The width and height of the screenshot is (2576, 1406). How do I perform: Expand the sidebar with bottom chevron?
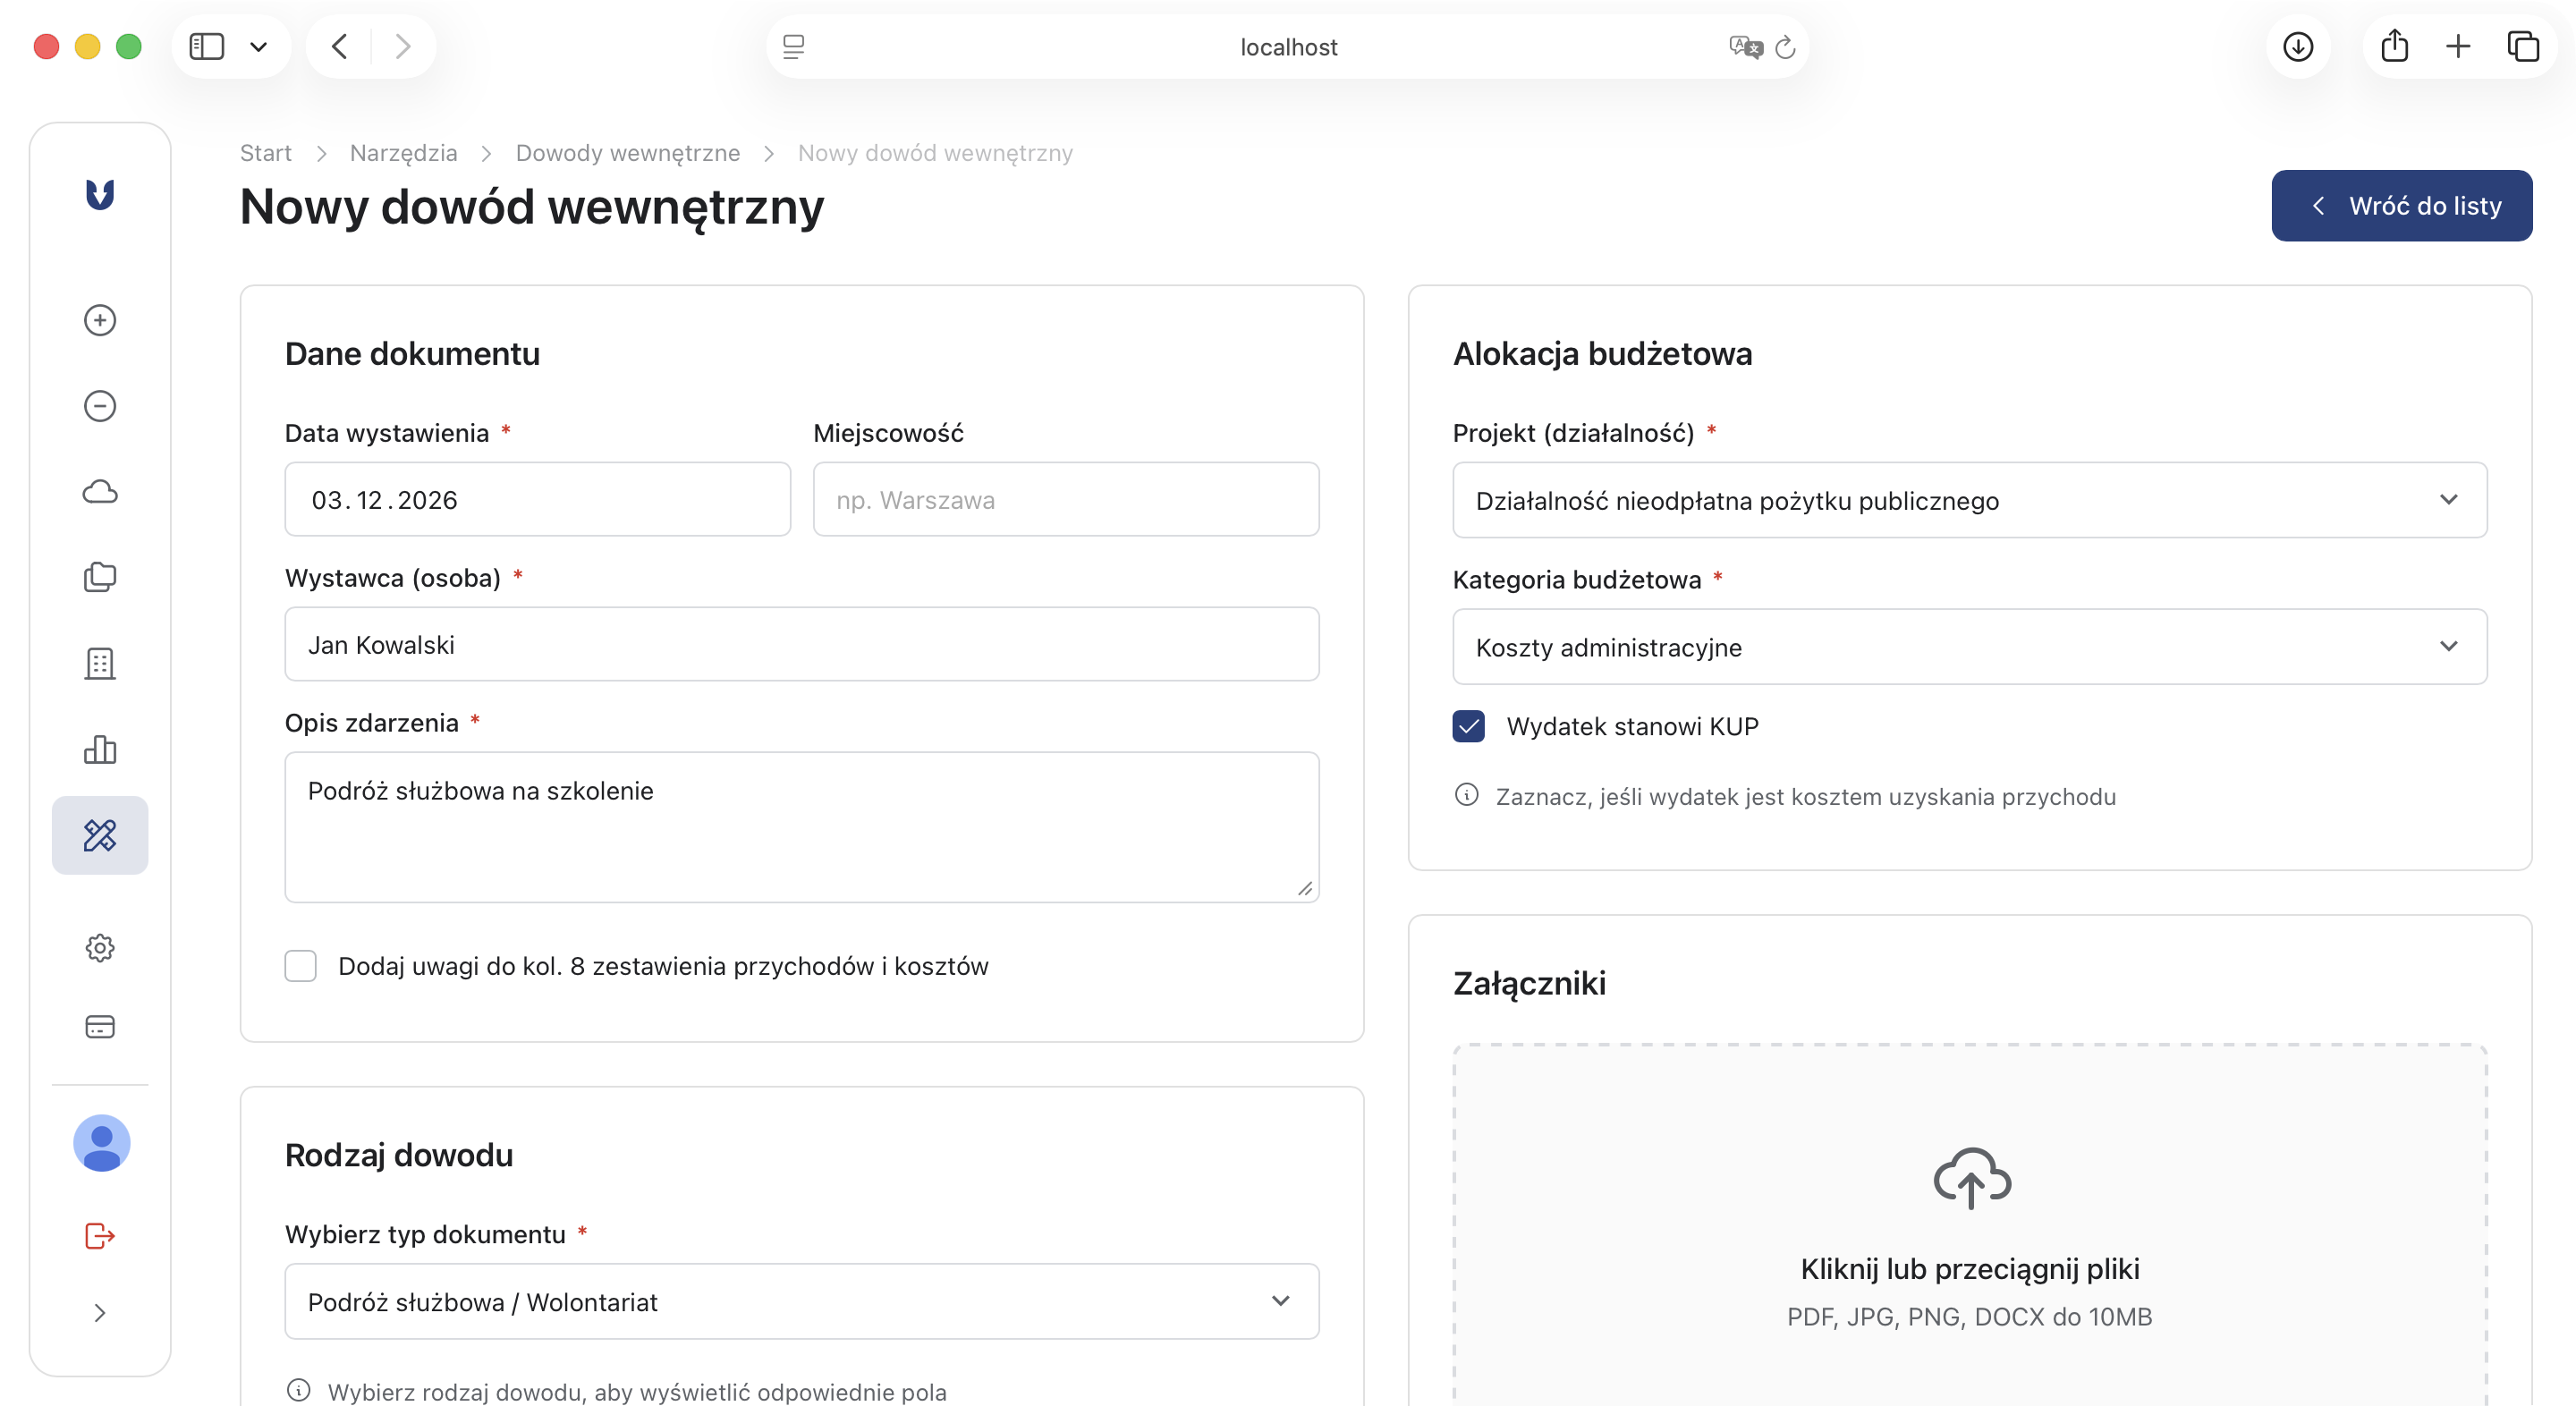point(100,1313)
